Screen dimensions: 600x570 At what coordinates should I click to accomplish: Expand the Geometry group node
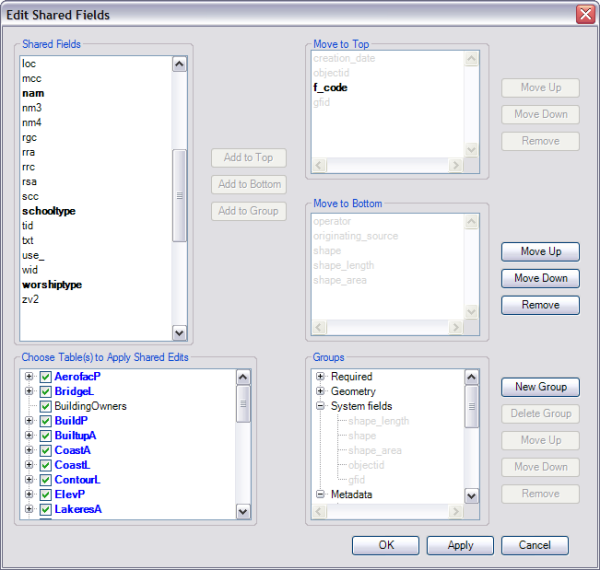point(320,392)
